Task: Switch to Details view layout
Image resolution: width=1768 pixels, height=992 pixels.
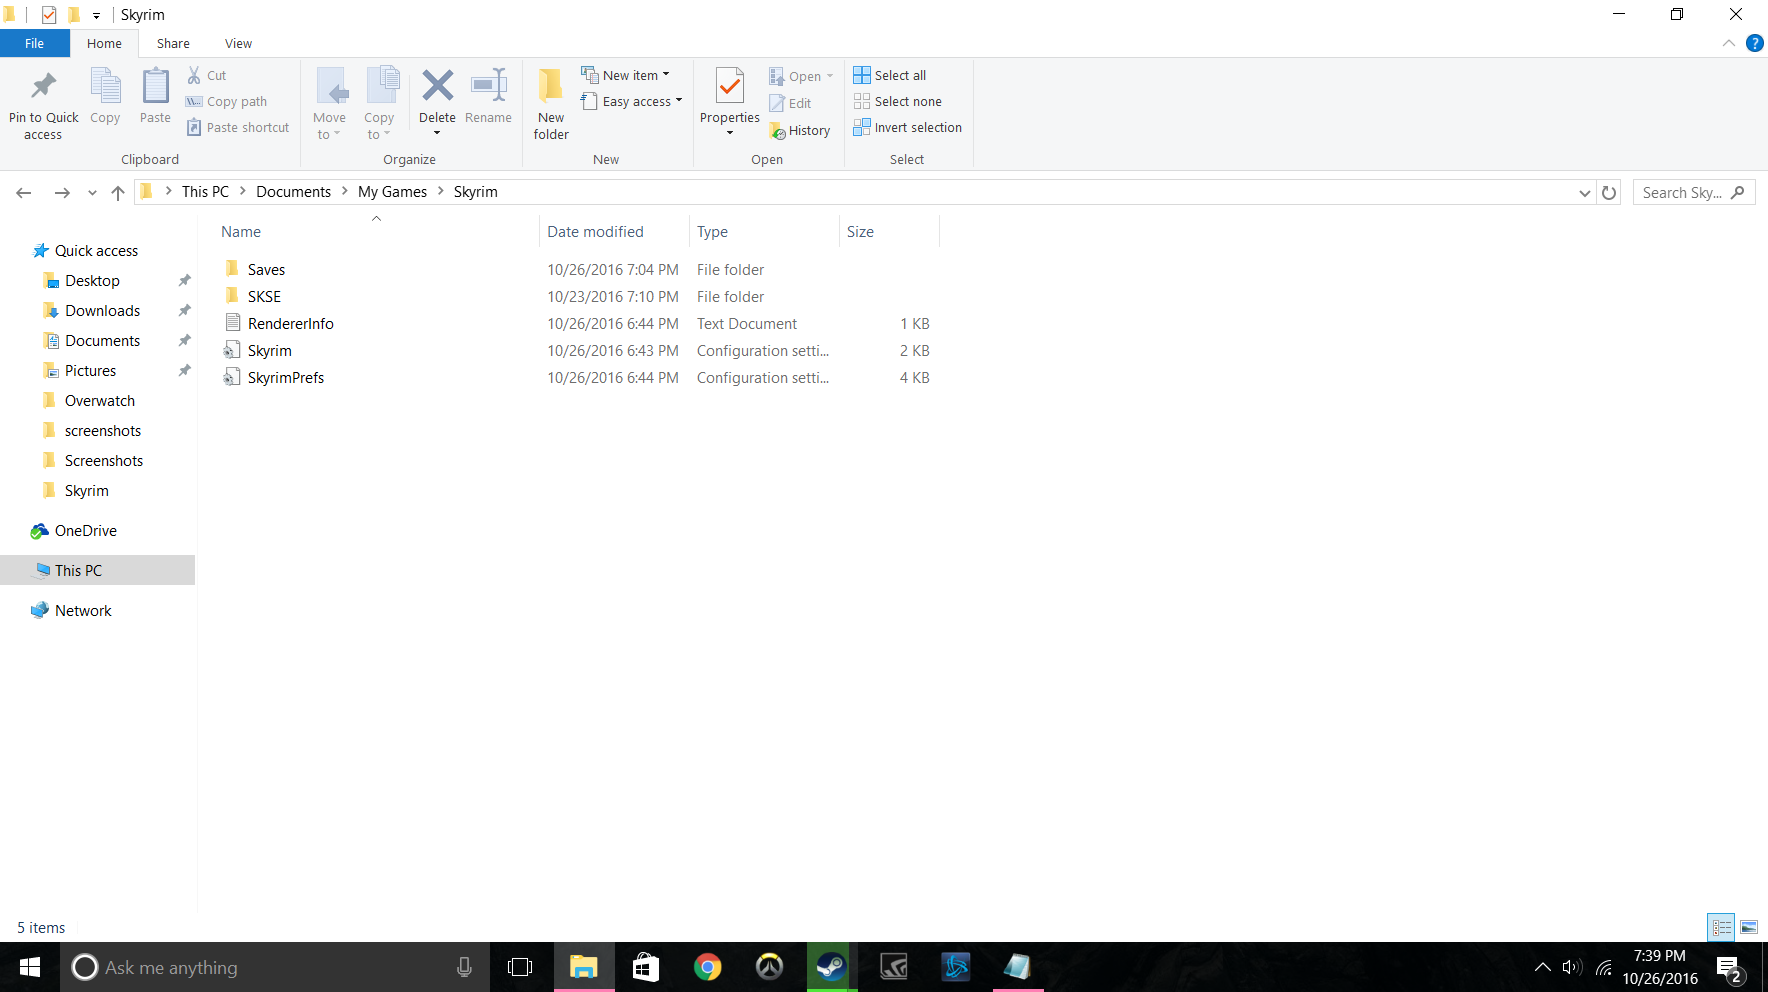Action: (1722, 927)
